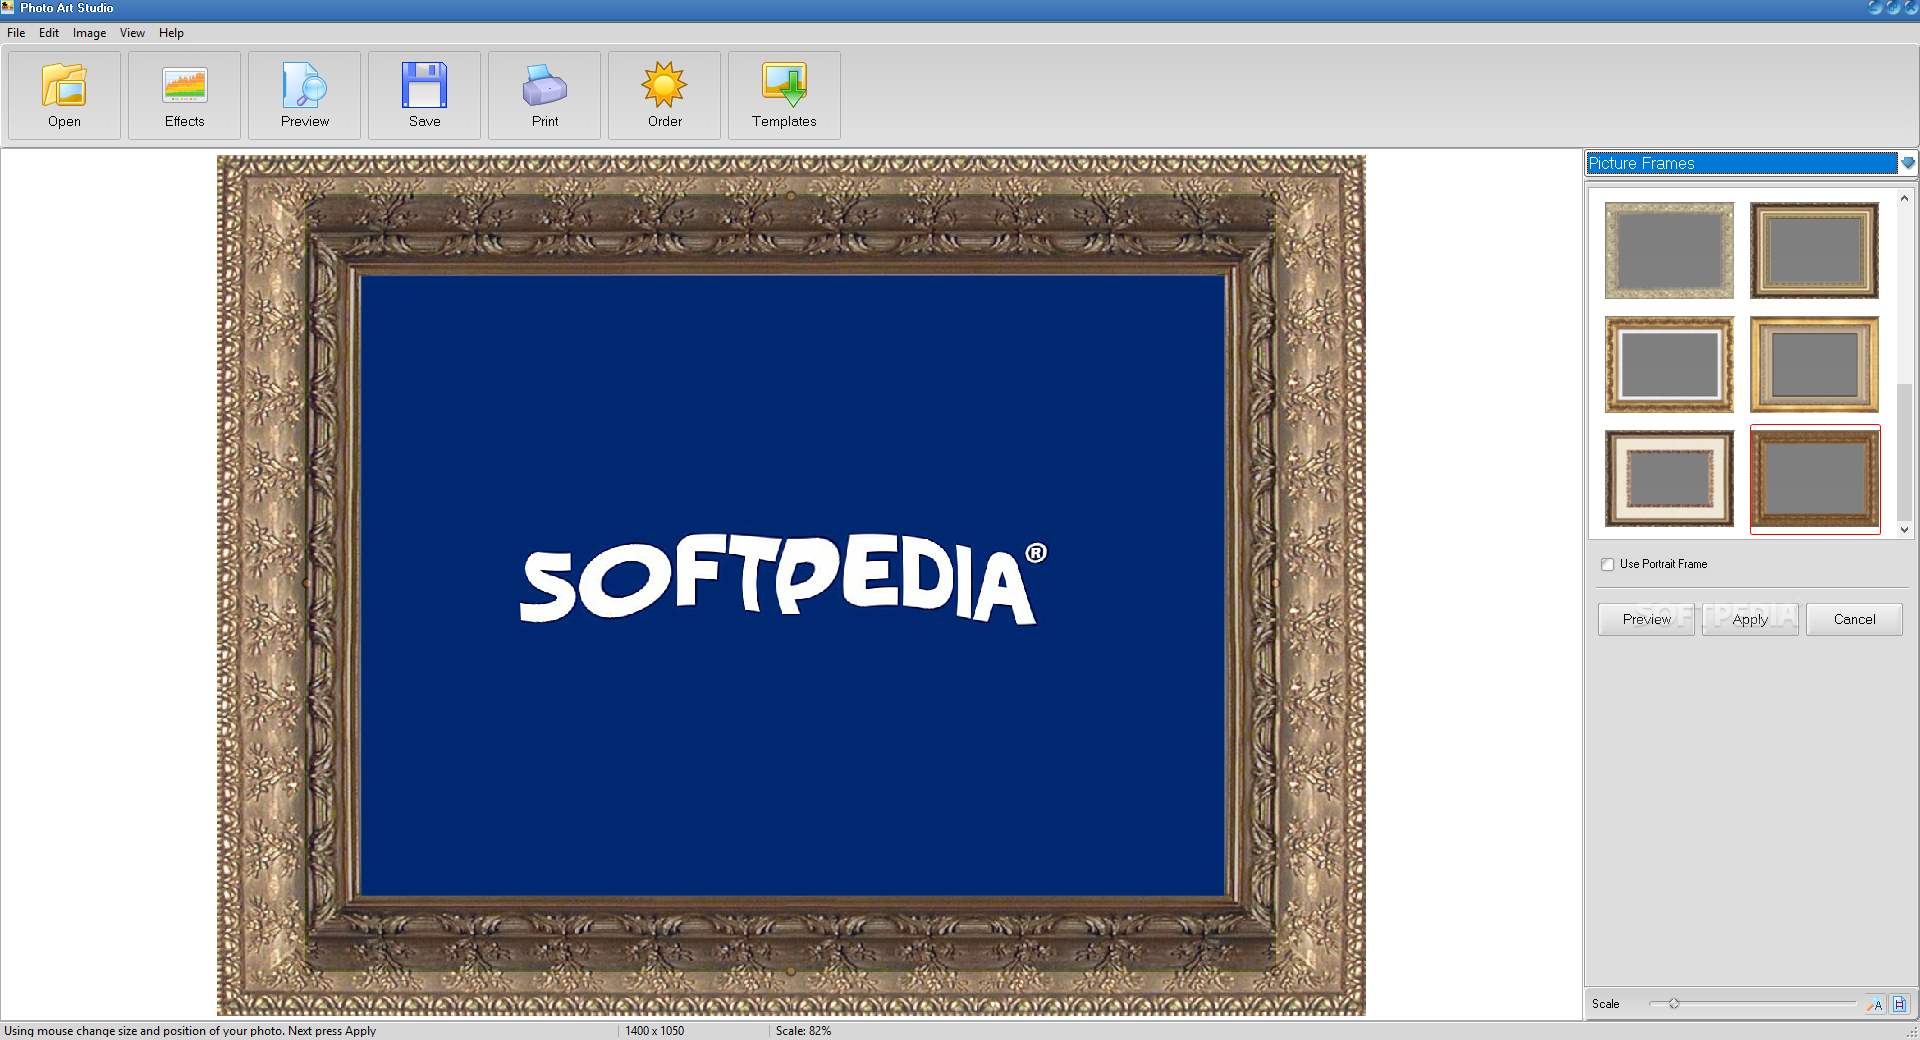Open the Edit menu
The height and width of the screenshot is (1040, 1920).
(x=49, y=33)
